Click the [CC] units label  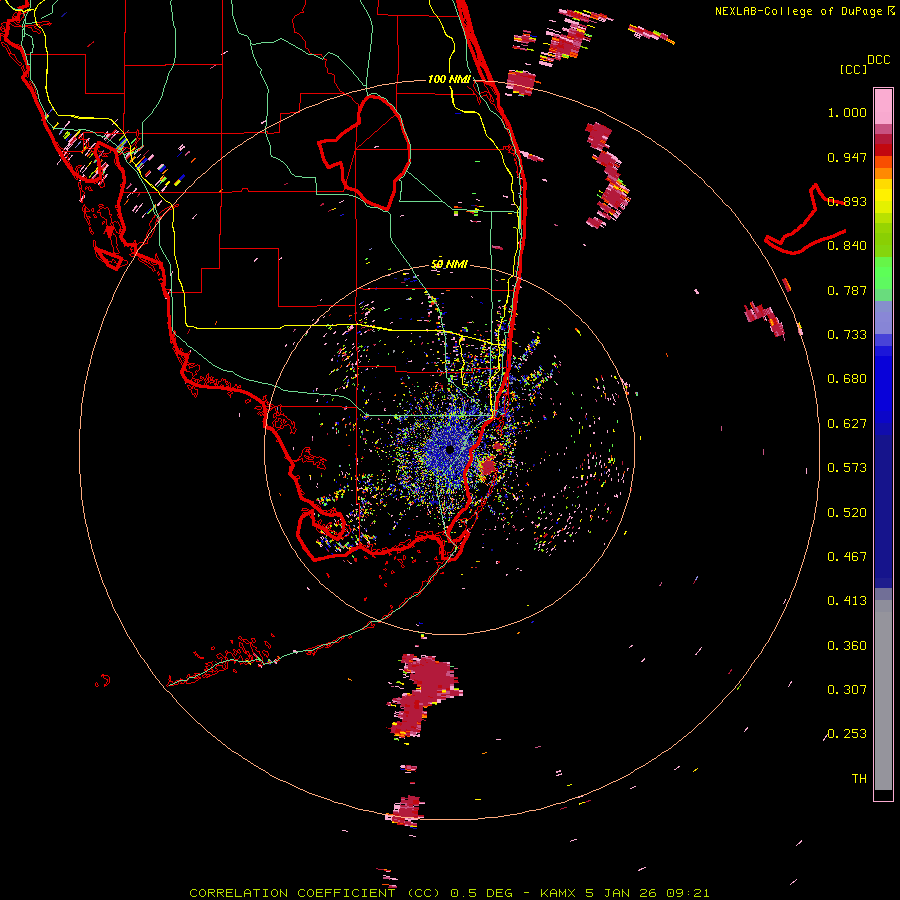pyautogui.click(x=853, y=69)
